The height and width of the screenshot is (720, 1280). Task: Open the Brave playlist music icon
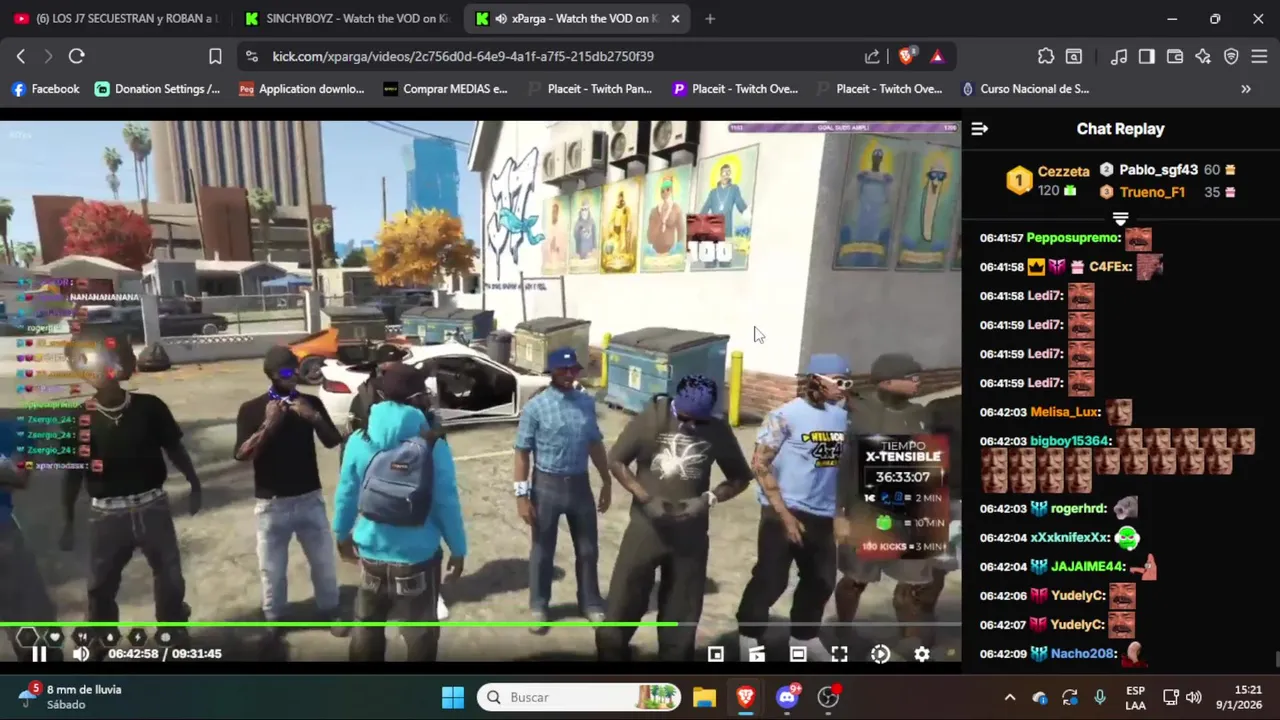(x=1120, y=57)
